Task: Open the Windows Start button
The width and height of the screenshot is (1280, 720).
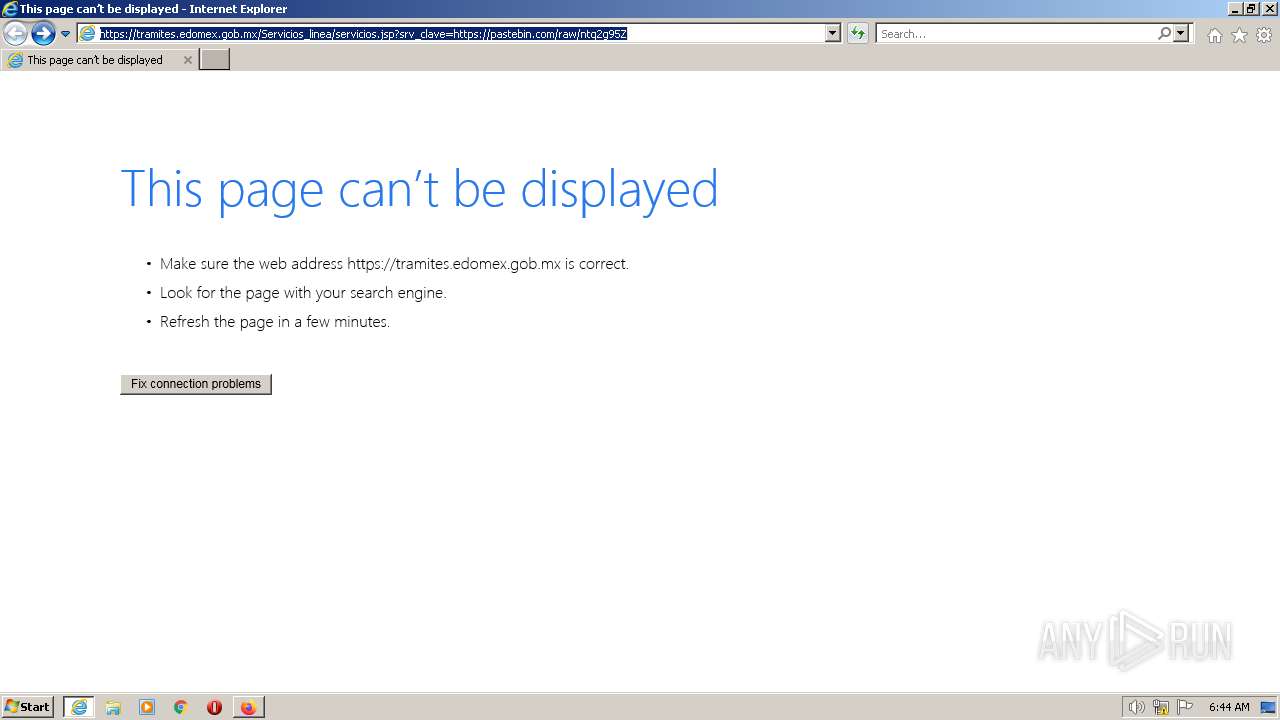Action: [28, 706]
